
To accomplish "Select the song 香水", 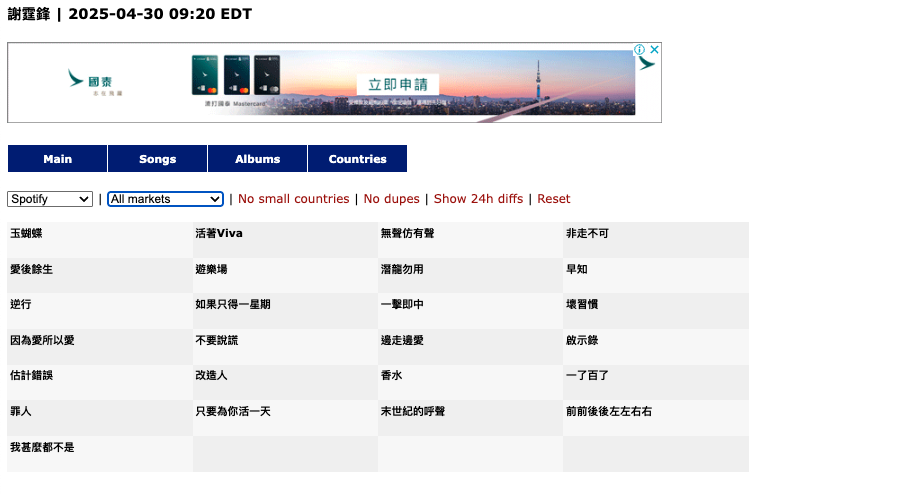I will coord(391,375).
